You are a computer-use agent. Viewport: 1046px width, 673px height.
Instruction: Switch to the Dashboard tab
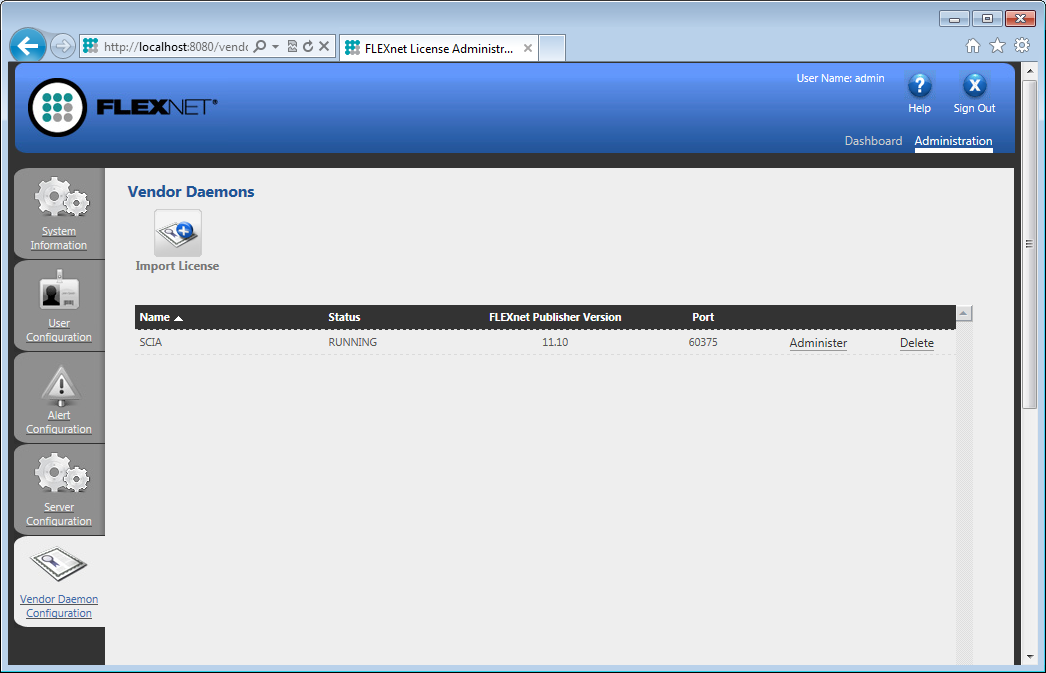click(x=873, y=141)
